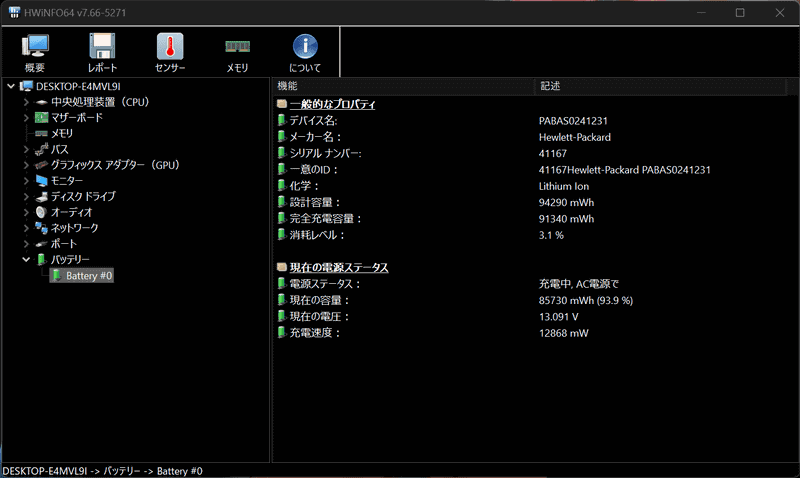Viewport: 800px width, 478px height.
Task: Click status bar path DESKTOP-E4MVL9I -> バッテリー
Action: 70,471
